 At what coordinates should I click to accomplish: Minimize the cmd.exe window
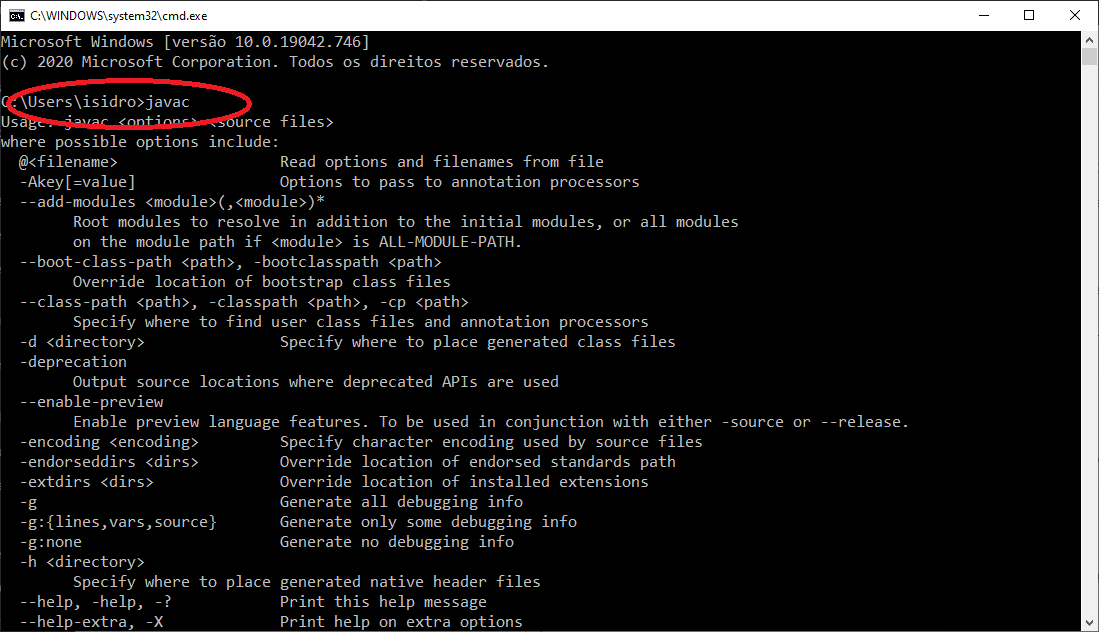pos(984,15)
